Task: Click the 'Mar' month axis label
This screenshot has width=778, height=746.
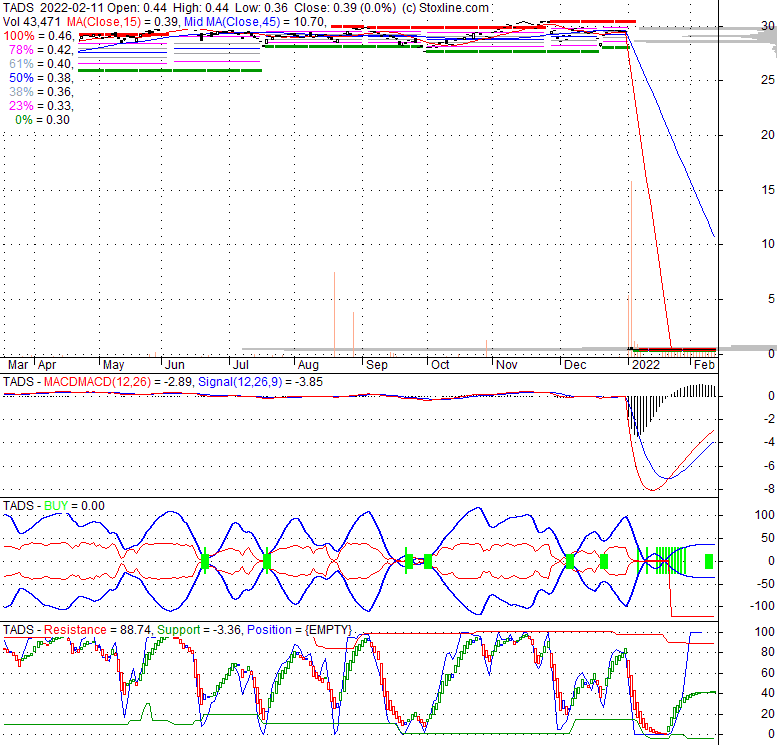Action: coord(18,365)
